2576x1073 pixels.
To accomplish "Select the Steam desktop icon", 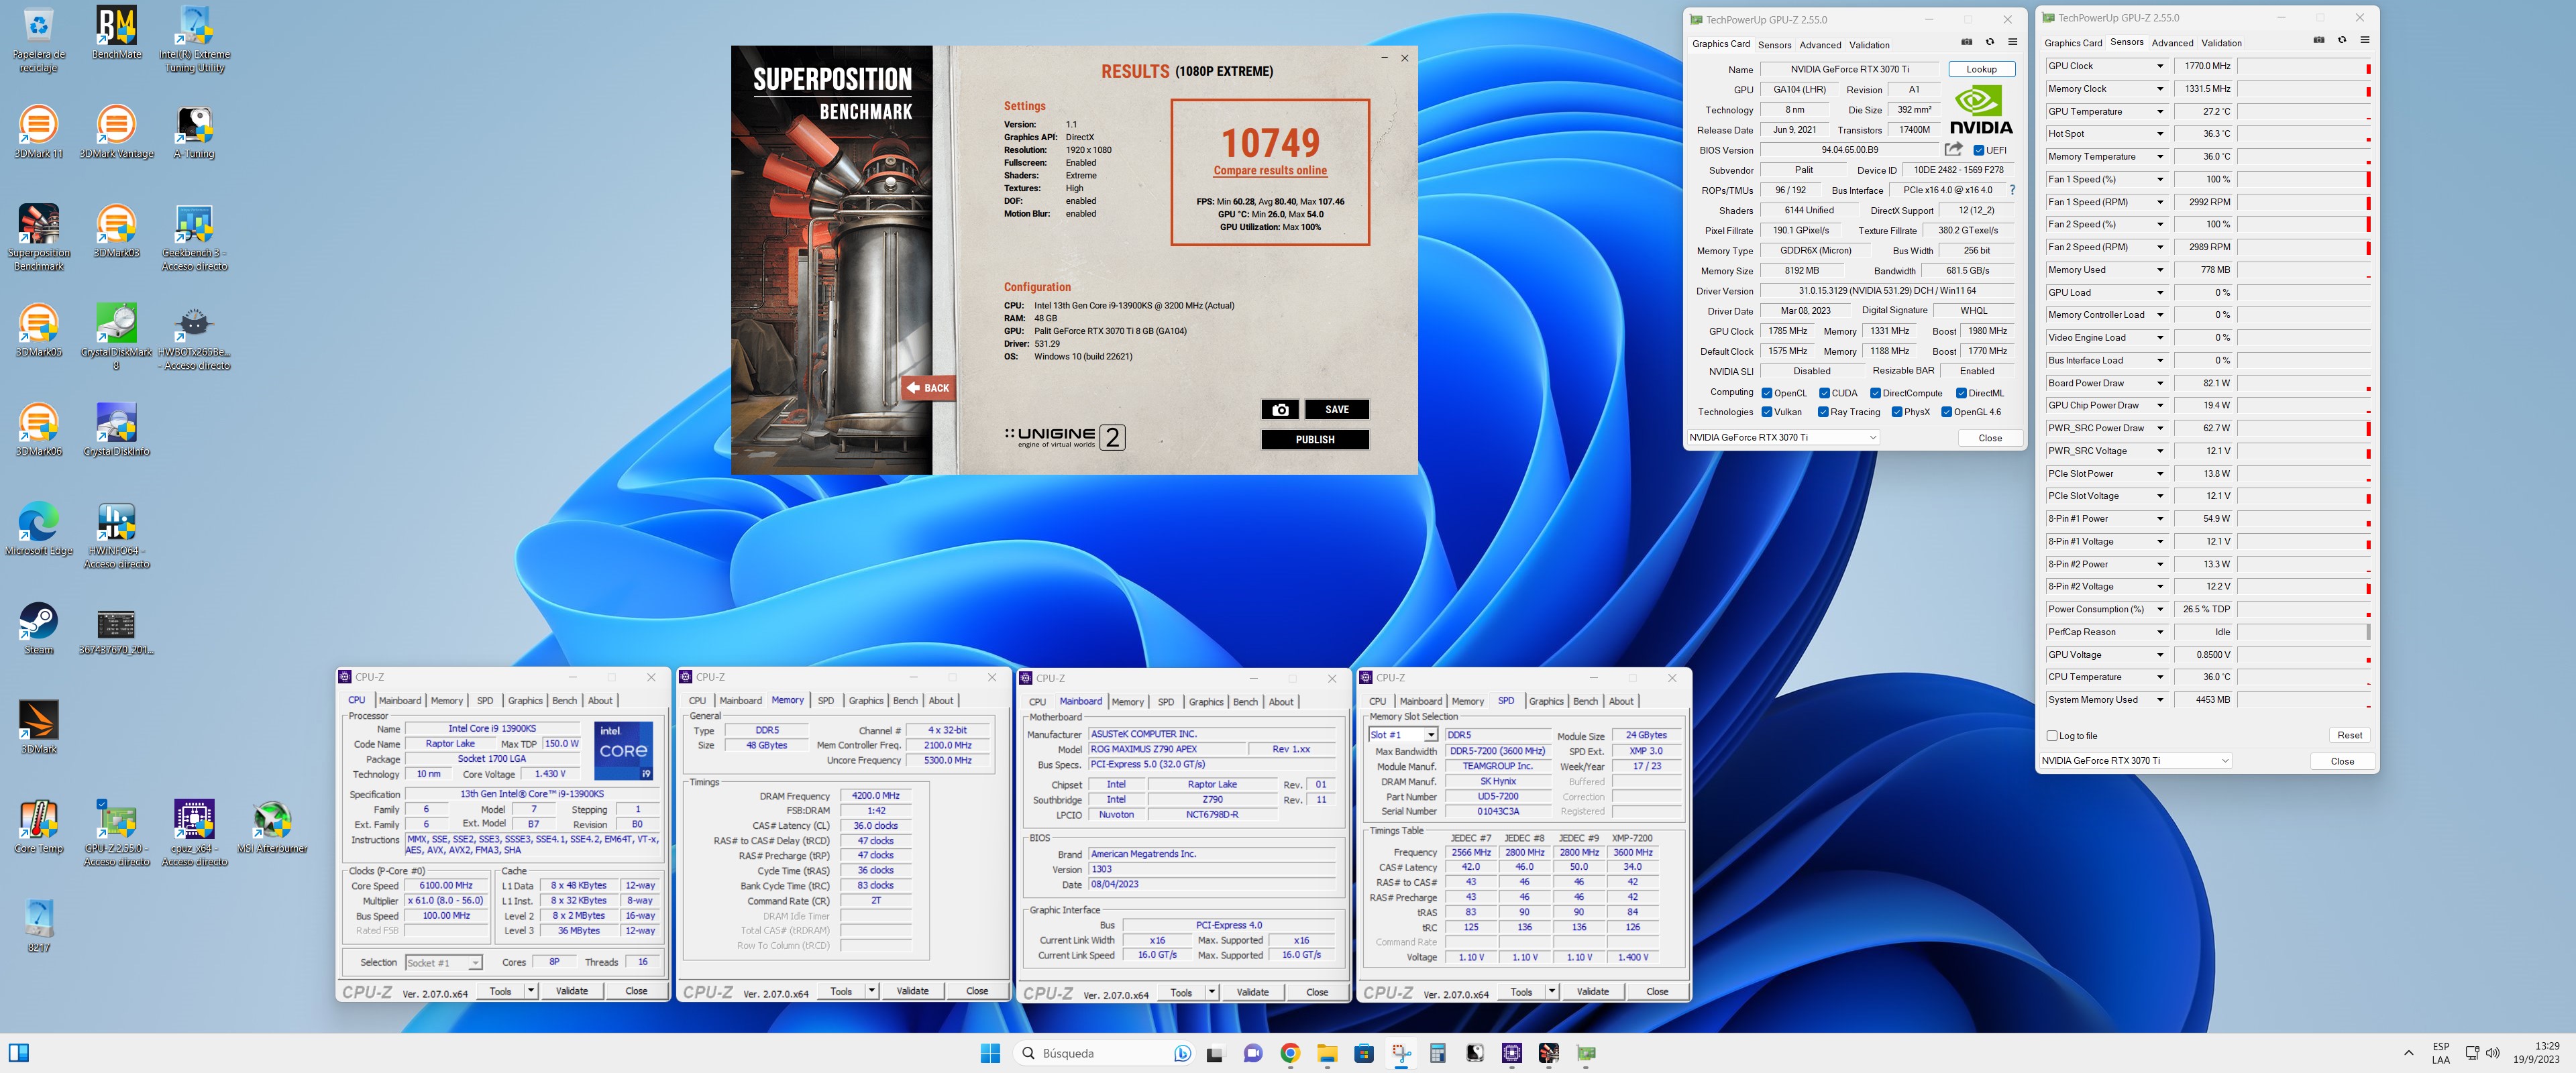I will 38,628.
